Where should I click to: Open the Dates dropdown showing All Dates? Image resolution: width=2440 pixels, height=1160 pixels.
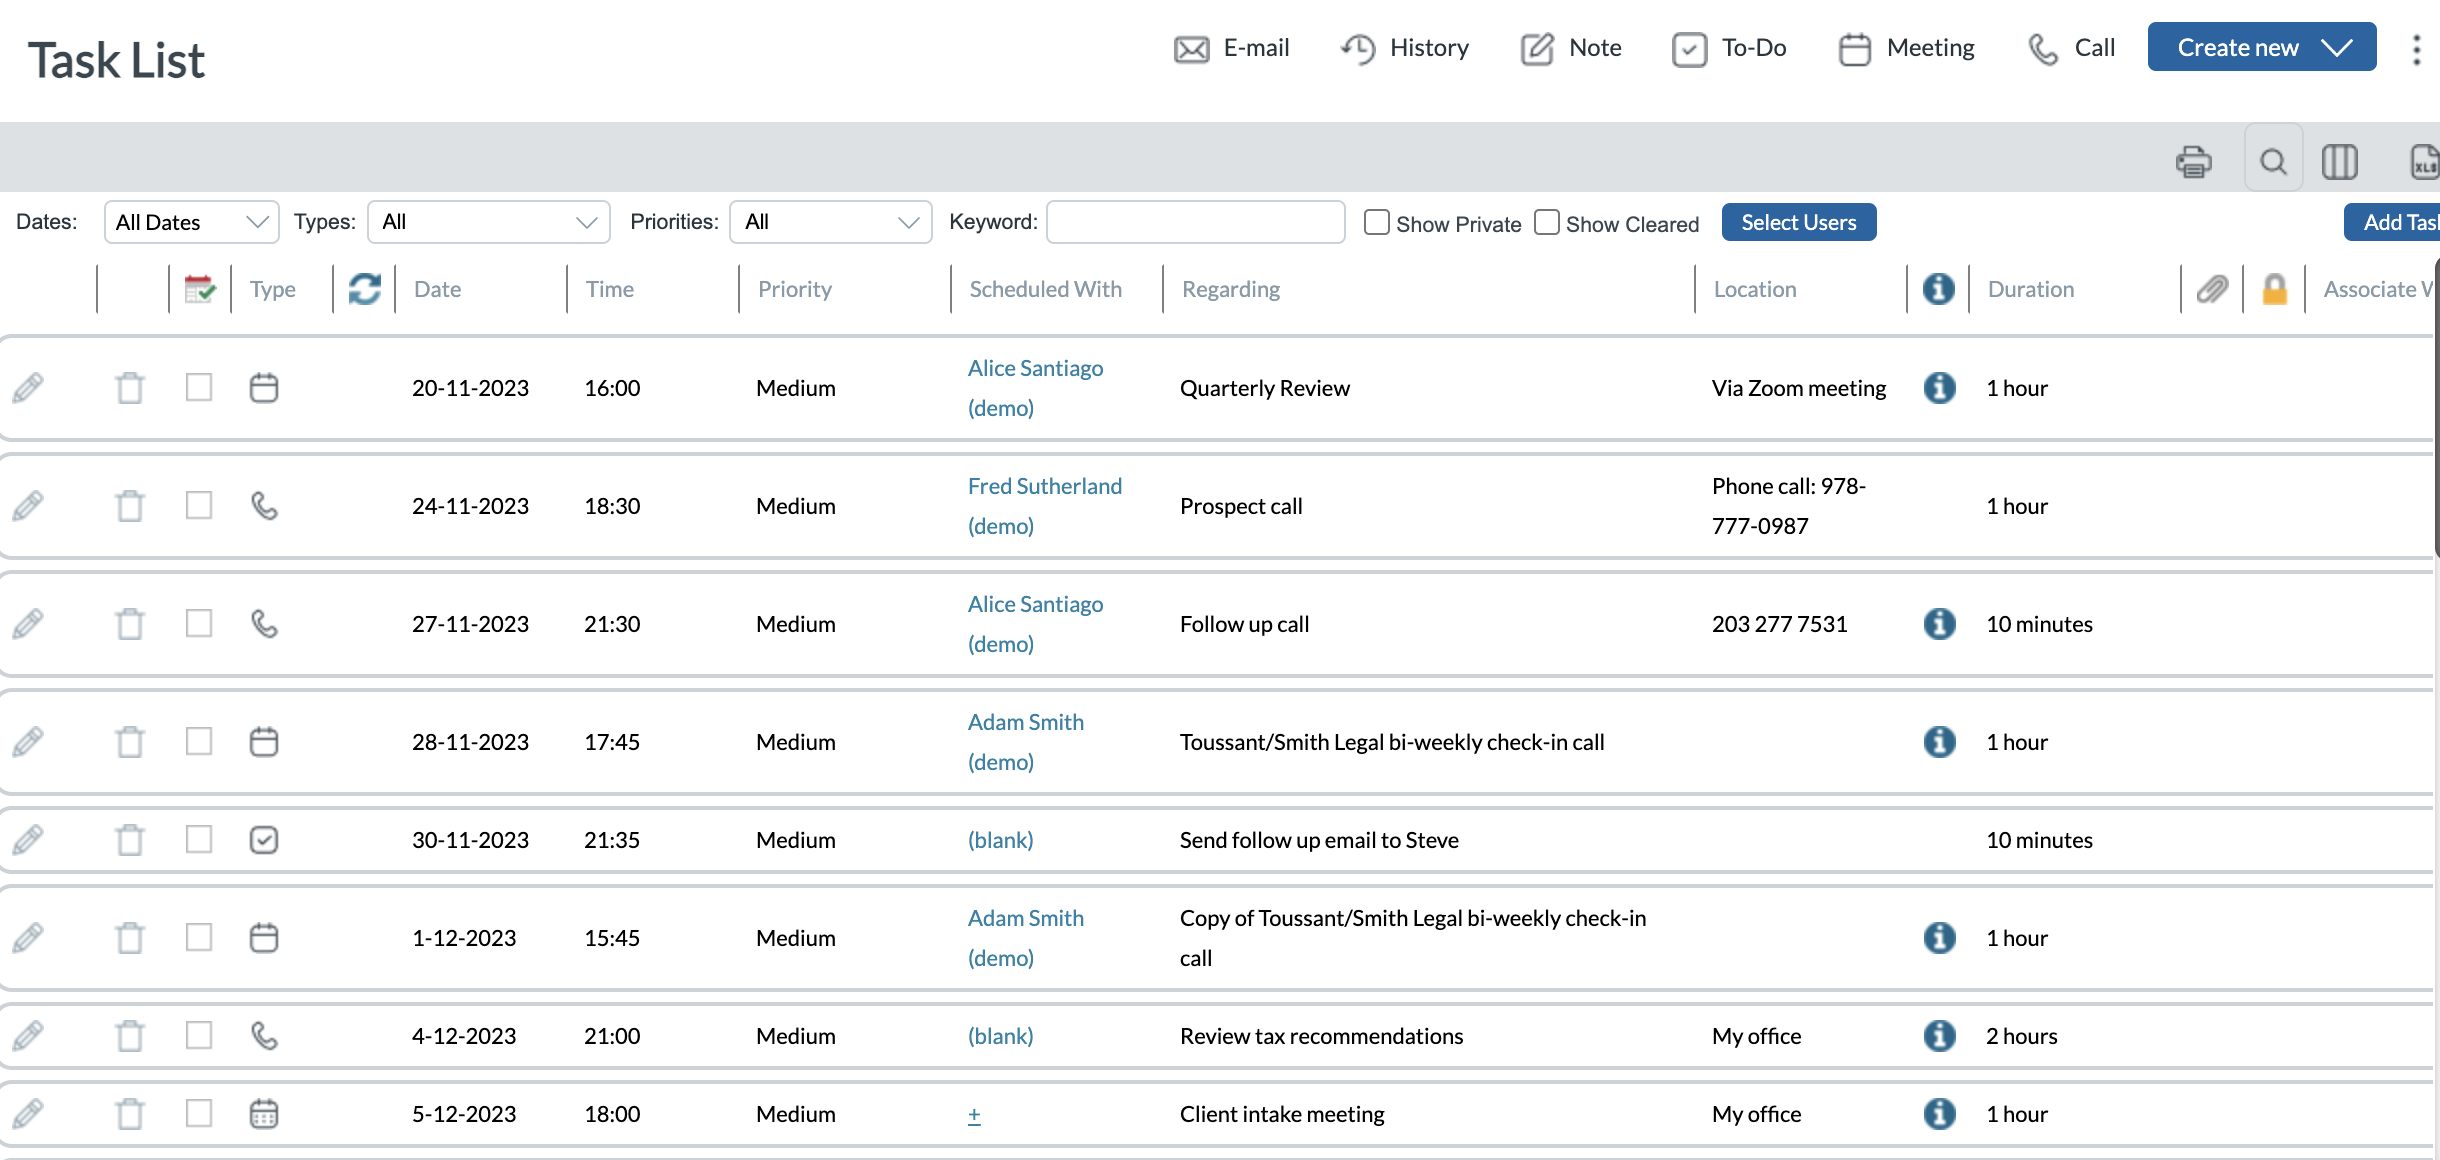(191, 222)
